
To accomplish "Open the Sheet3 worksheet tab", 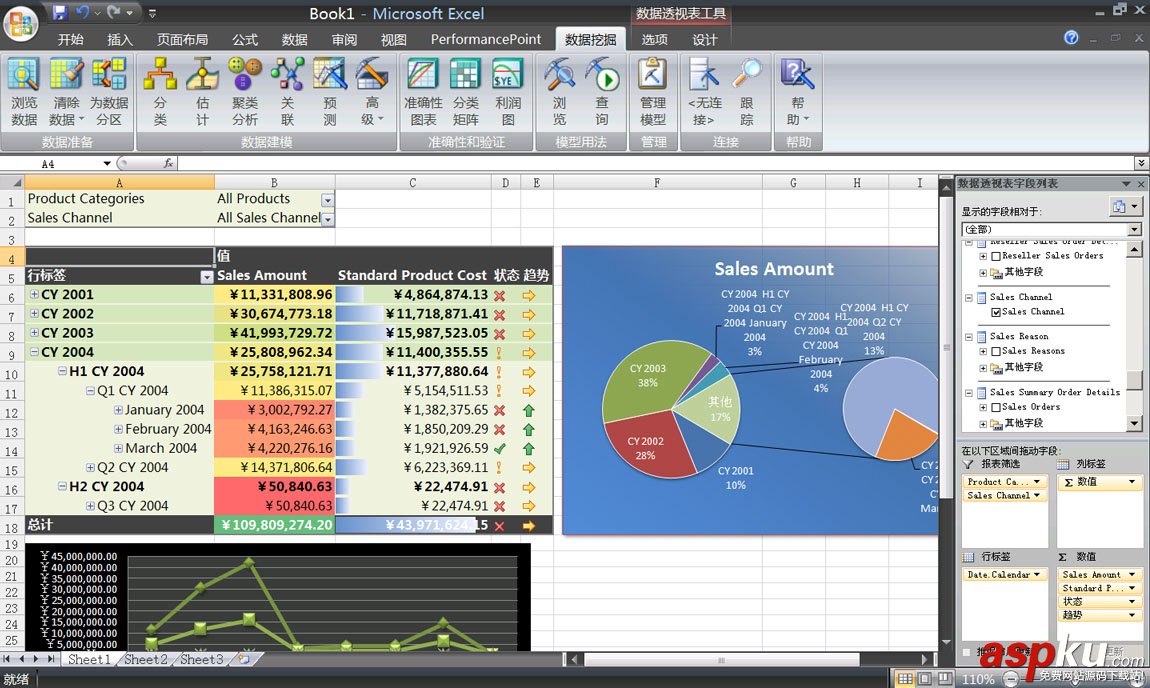I will click(x=201, y=659).
